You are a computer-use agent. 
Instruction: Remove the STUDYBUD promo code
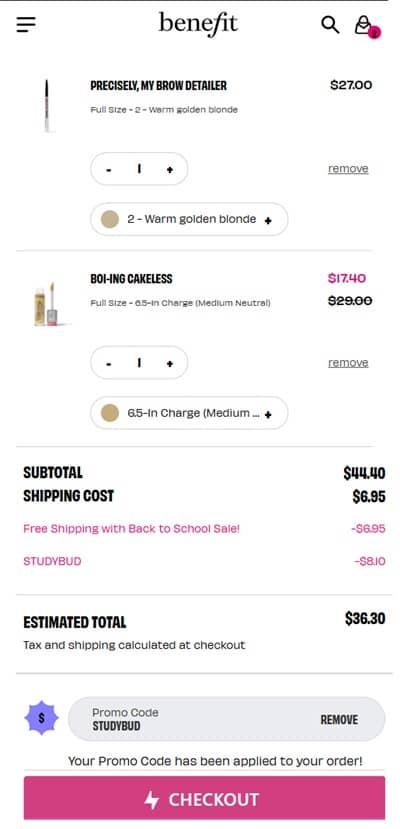(x=339, y=720)
